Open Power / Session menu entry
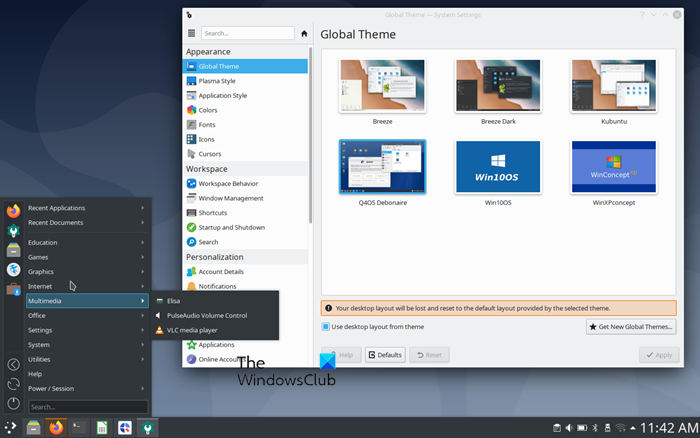Screen dimensions: 700x438 (87, 388)
